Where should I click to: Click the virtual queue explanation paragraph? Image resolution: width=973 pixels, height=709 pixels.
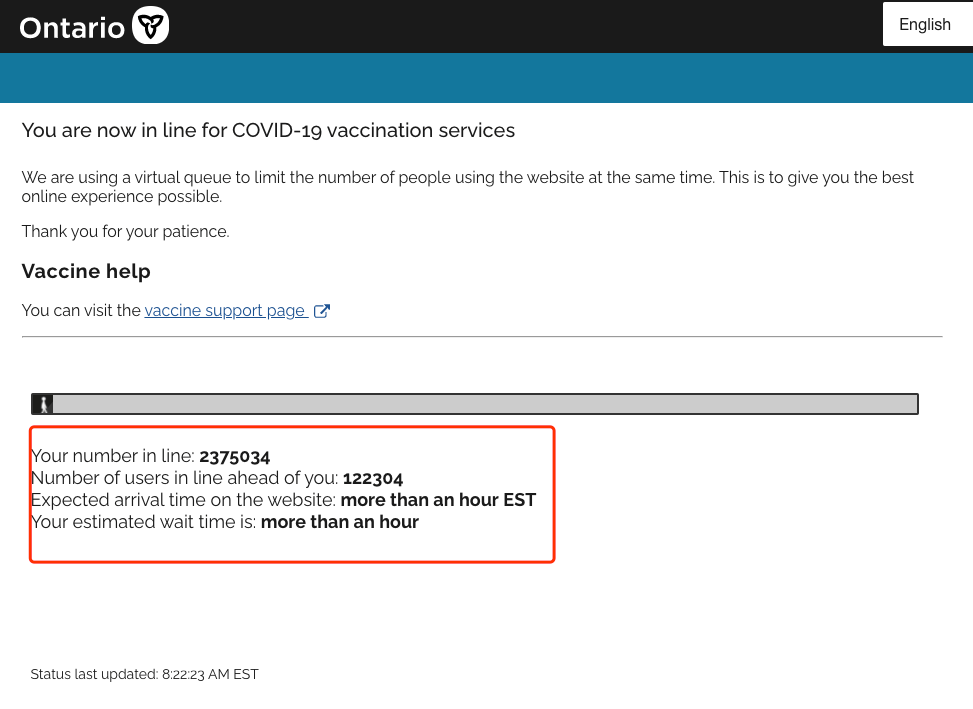click(x=467, y=187)
